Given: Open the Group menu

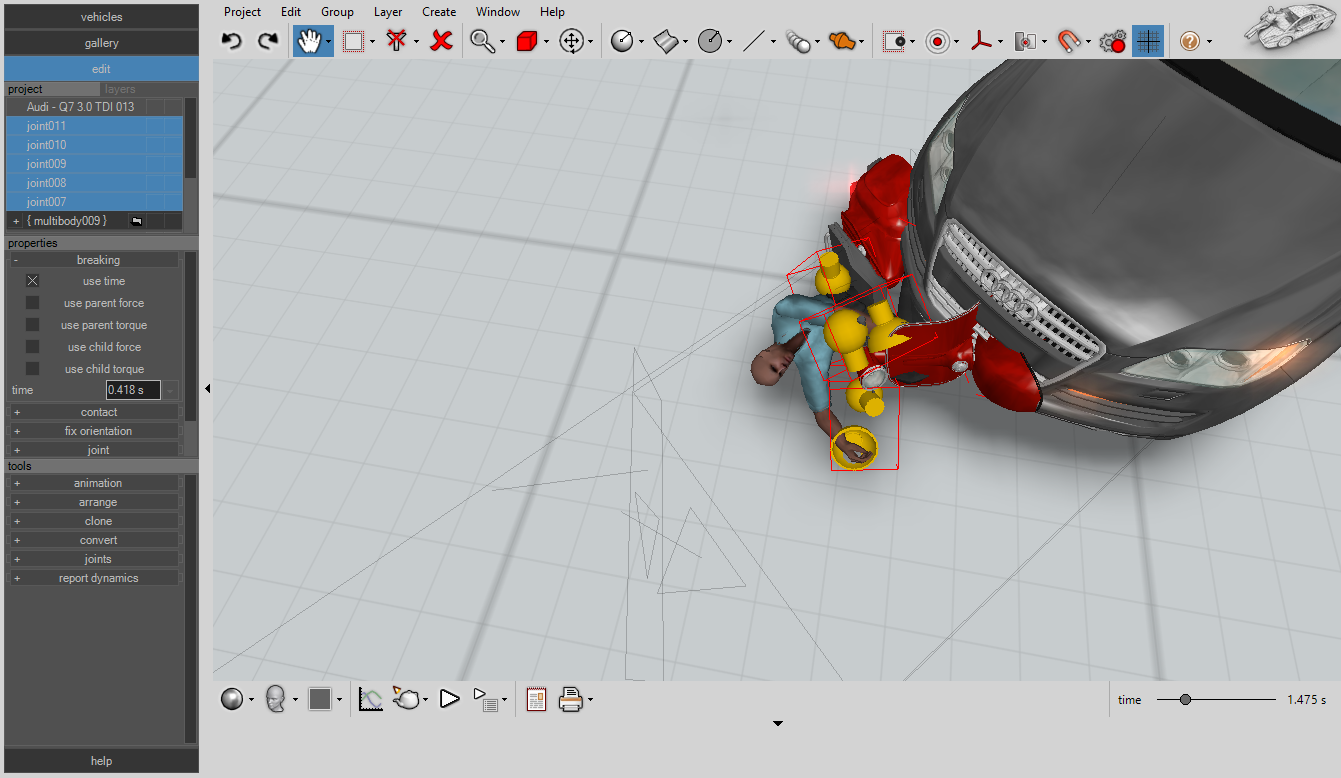Looking at the screenshot, I should coord(337,12).
